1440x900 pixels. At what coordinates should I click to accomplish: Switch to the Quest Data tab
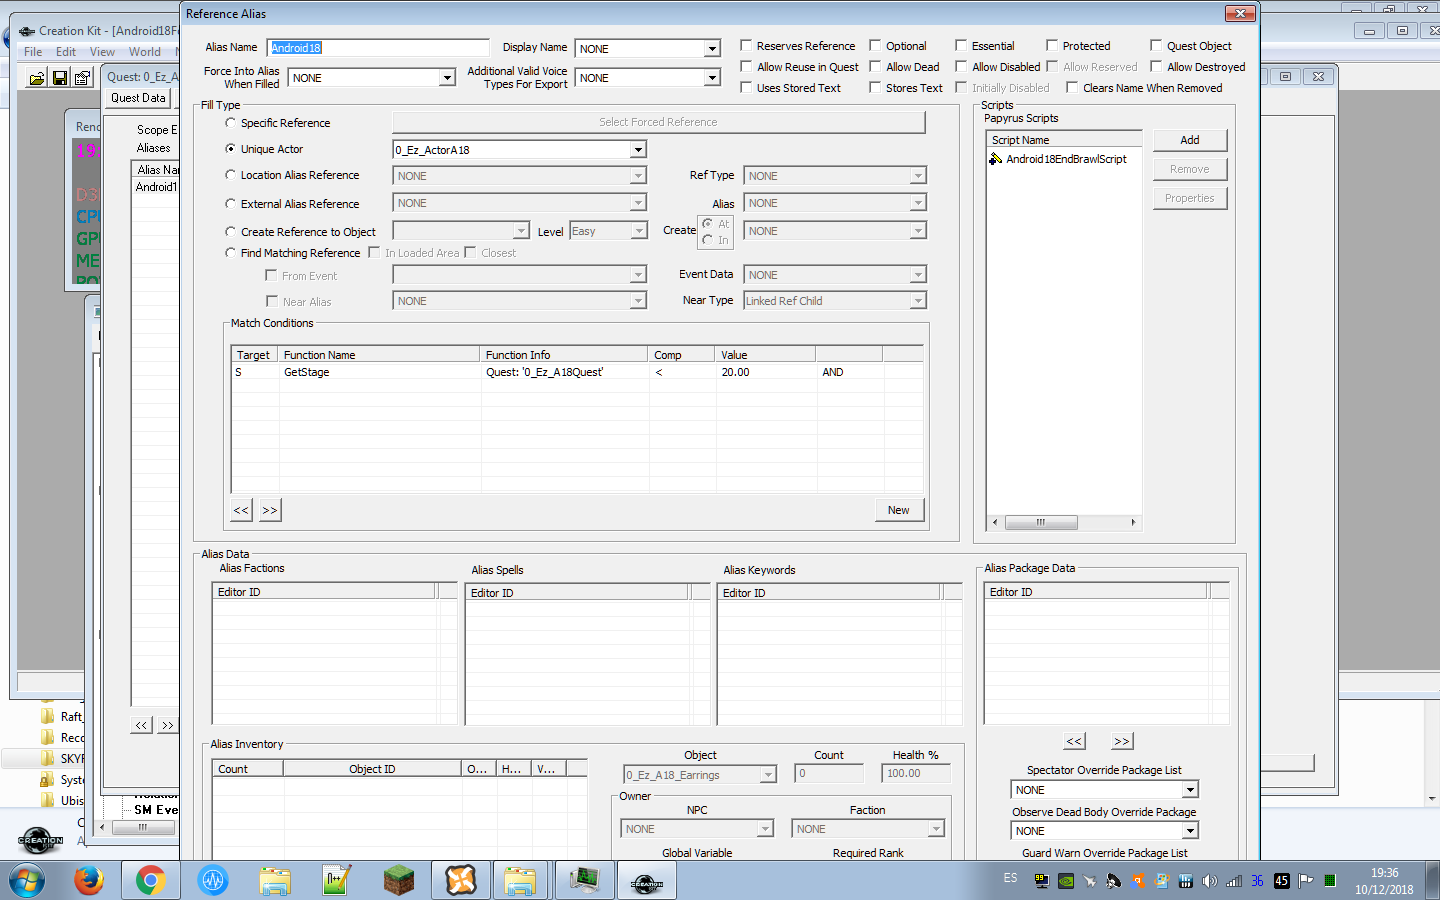tap(137, 97)
